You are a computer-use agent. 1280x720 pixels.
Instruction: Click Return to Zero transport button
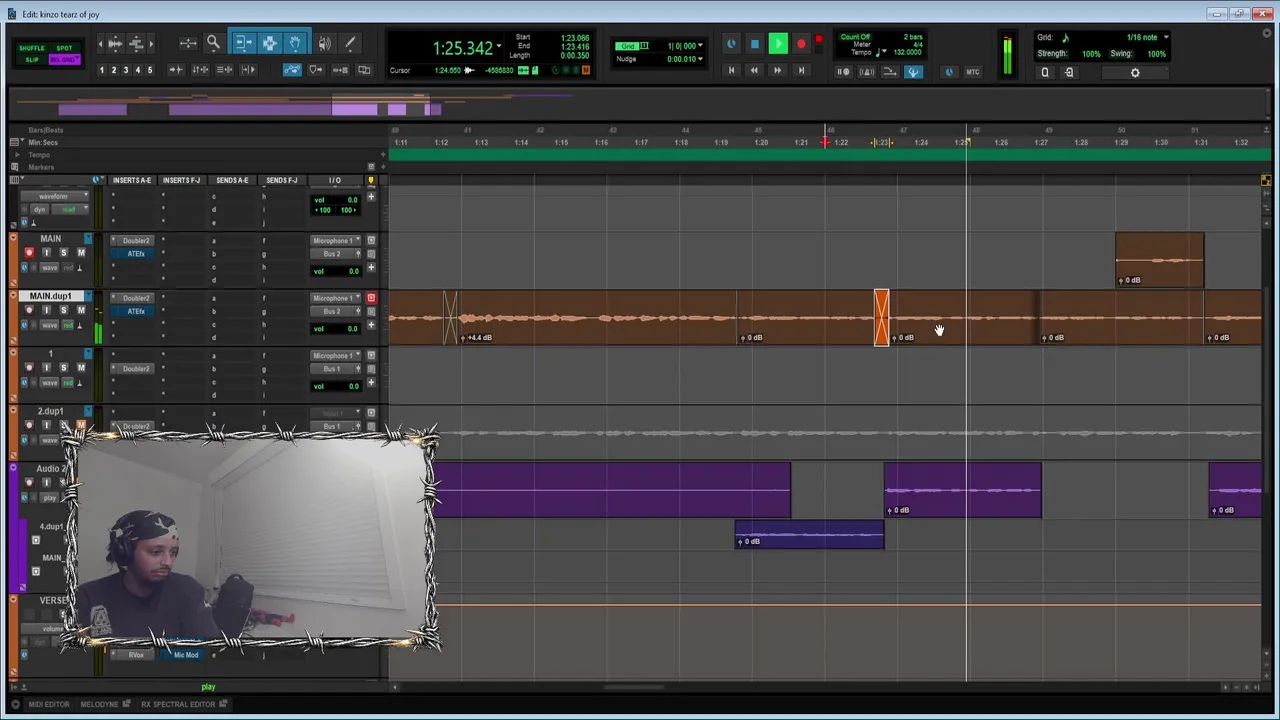tap(731, 70)
